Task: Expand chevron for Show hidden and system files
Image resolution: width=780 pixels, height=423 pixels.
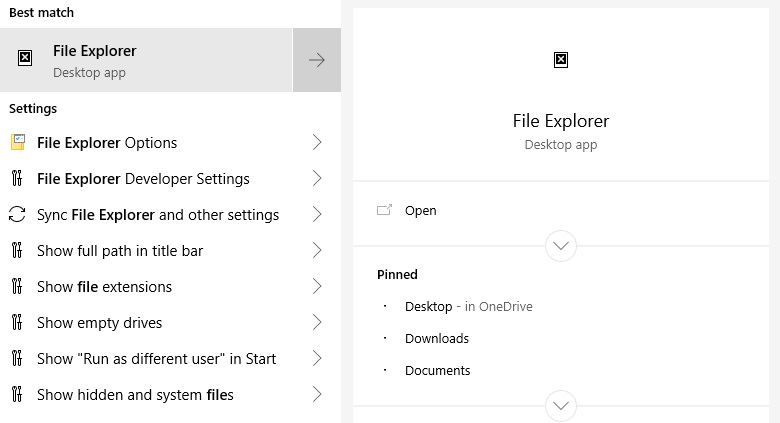Action: click(317, 395)
